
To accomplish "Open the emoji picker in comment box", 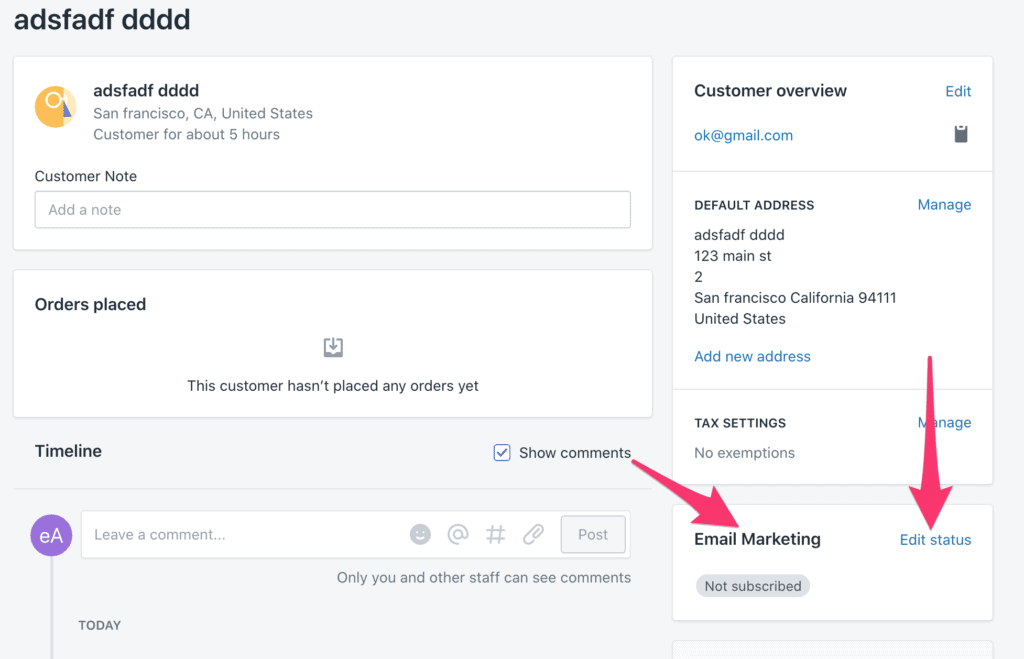I will (420, 534).
